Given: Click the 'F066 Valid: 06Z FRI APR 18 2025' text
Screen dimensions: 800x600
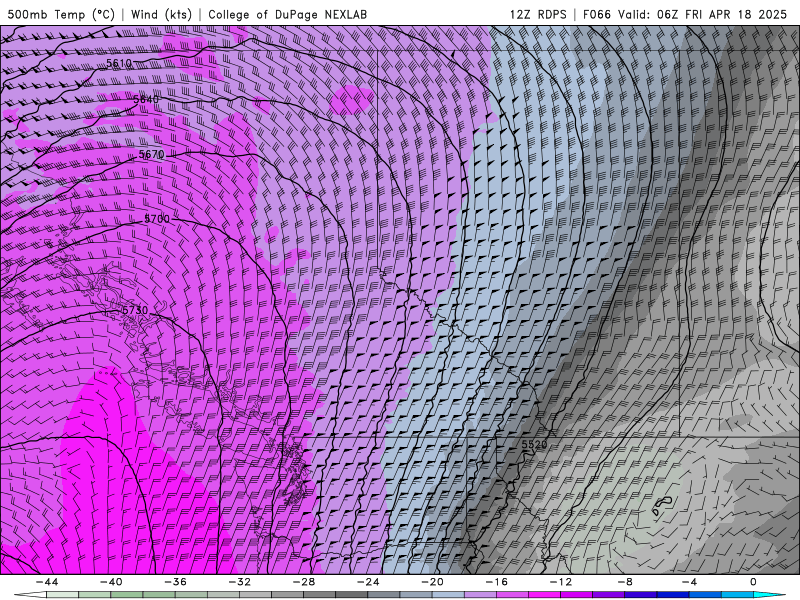Looking at the screenshot, I should click(685, 14).
